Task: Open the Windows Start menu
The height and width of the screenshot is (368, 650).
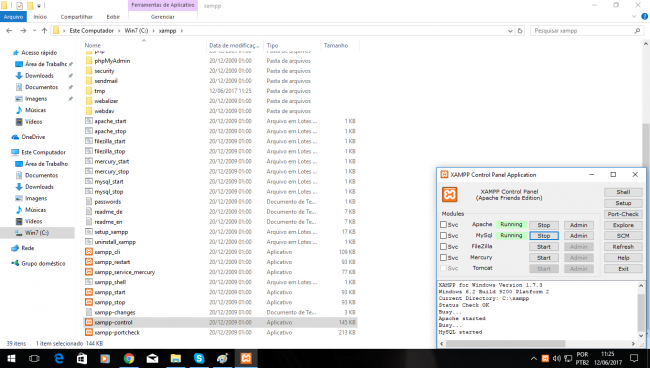Action: click(x=11, y=358)
